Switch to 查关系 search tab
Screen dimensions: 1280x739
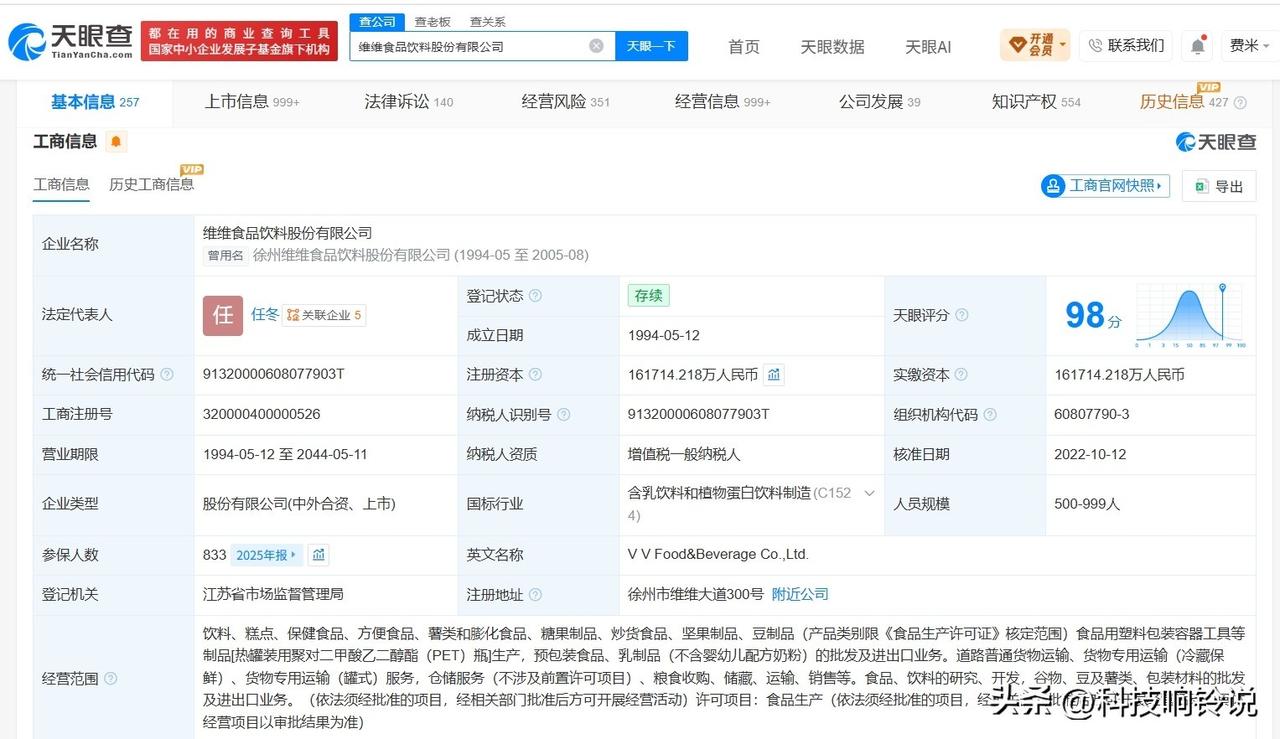pyautogui.click(x=487, y=22)
